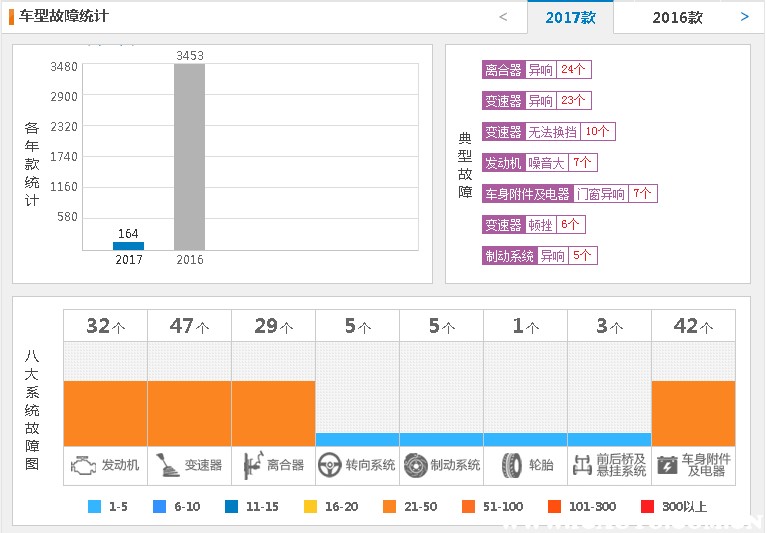Image resolution: width=767 pixels, height=533 pixels.
Task: Click the 2017 blue bar in chart
Action: tap(128, 246)
